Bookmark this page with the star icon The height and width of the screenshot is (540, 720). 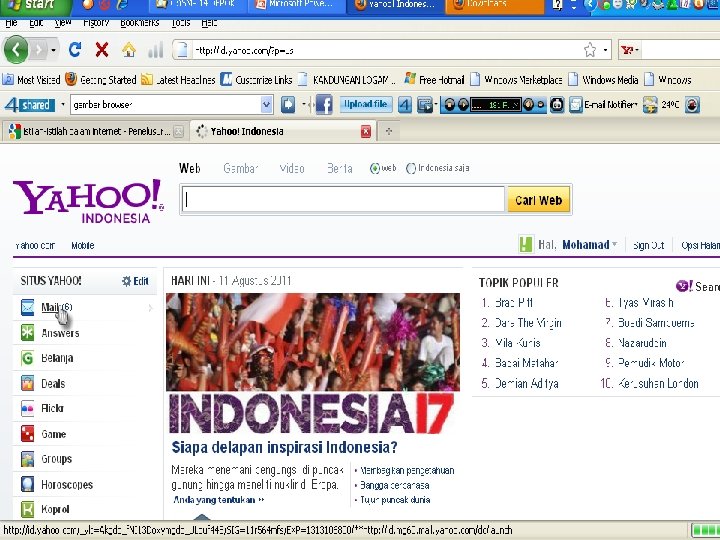pos(590,50)
